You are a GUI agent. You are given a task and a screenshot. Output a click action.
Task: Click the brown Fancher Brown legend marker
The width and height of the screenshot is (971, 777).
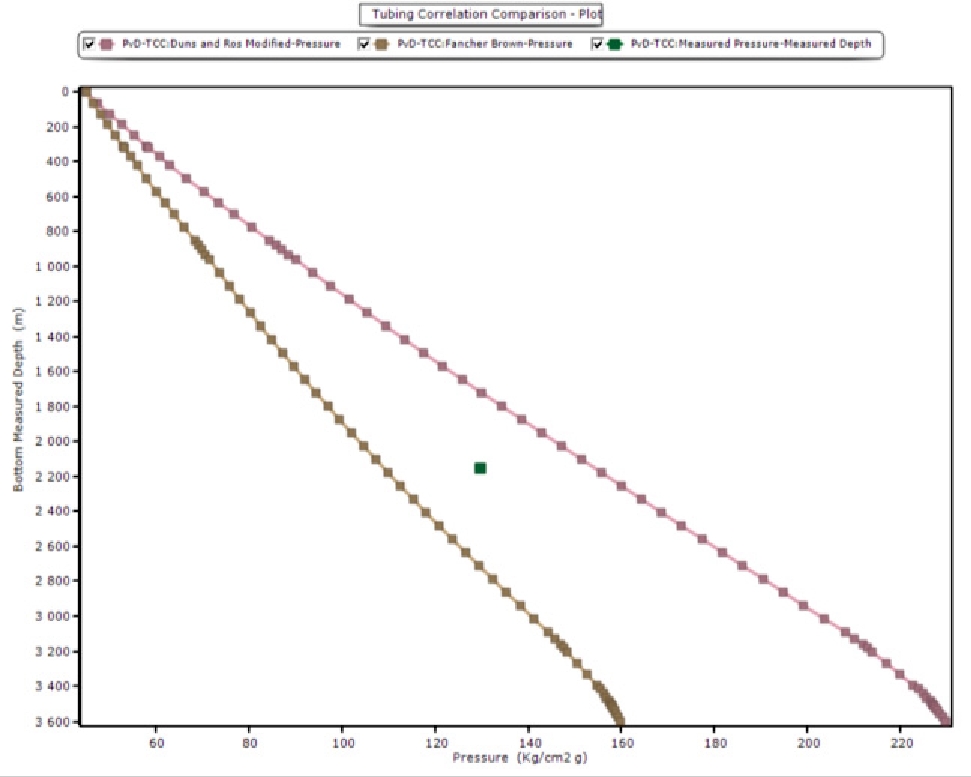tap(381, 44)
